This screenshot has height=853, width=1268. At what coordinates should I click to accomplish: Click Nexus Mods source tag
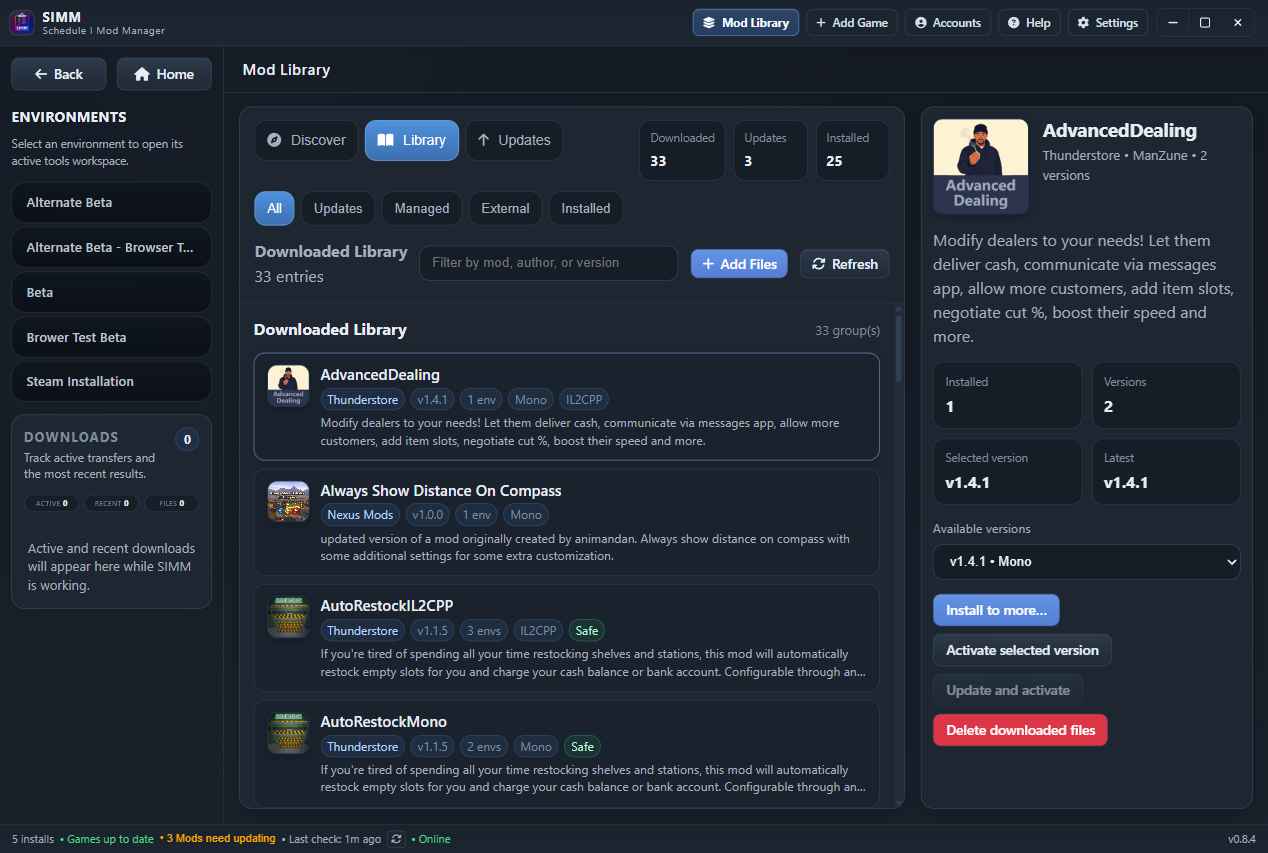[361, 515]
